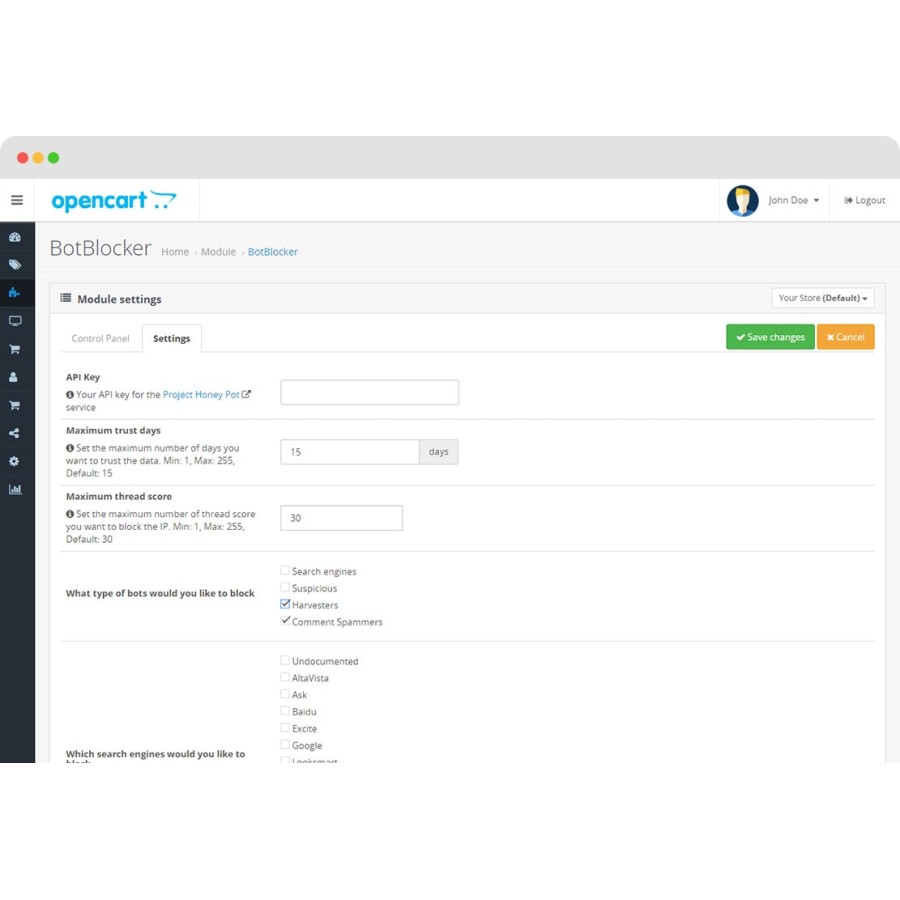Image resolution: width=900 pixels, height=900 pixels.
Task: Check the Ask checkbox
Action: click(x=285, y=693)
